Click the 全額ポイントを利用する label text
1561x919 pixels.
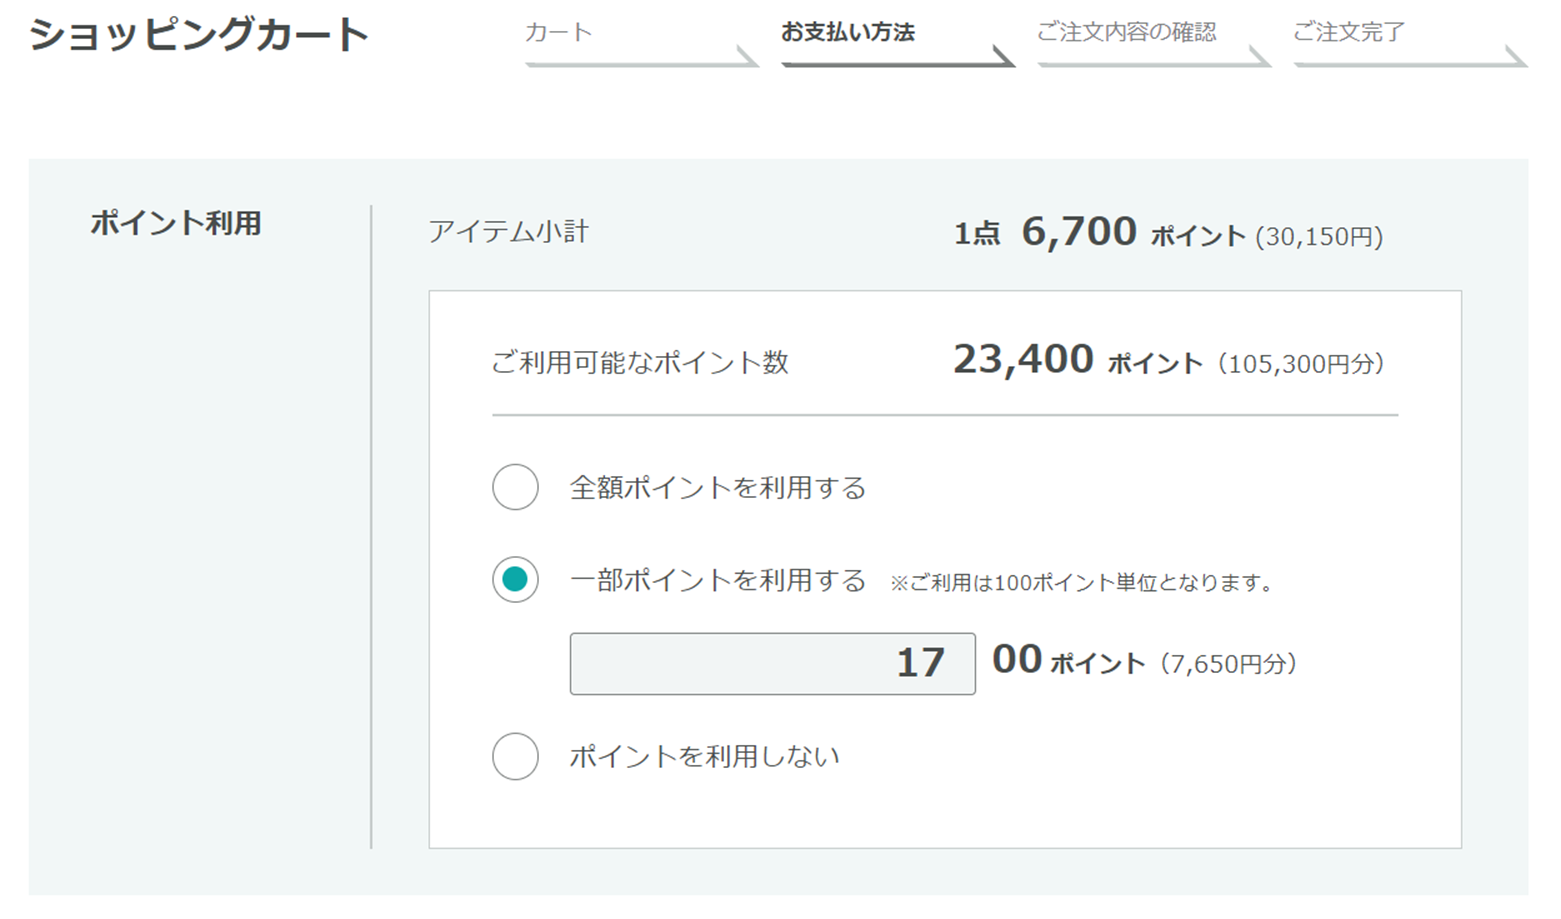coord(717,488)
